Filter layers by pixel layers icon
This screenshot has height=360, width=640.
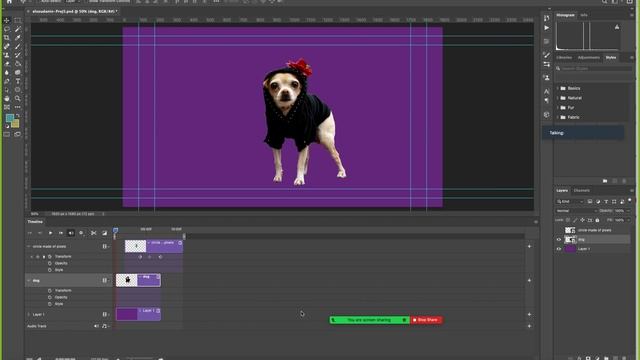point(590,202)
